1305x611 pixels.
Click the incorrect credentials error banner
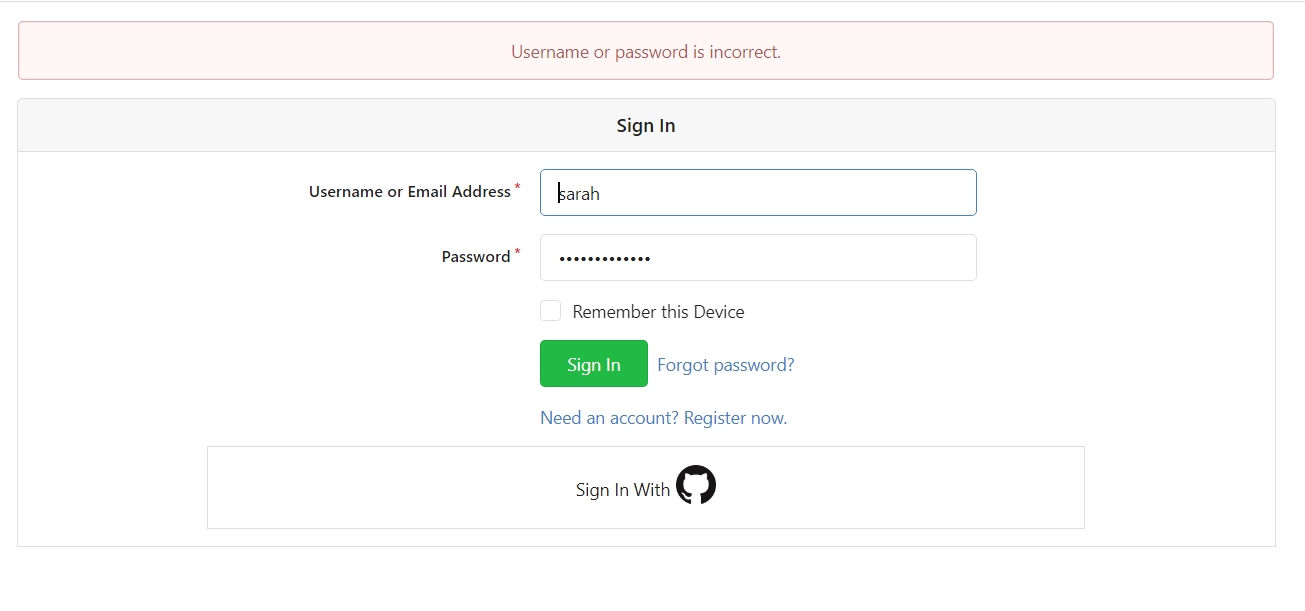[x=645, y=51]
